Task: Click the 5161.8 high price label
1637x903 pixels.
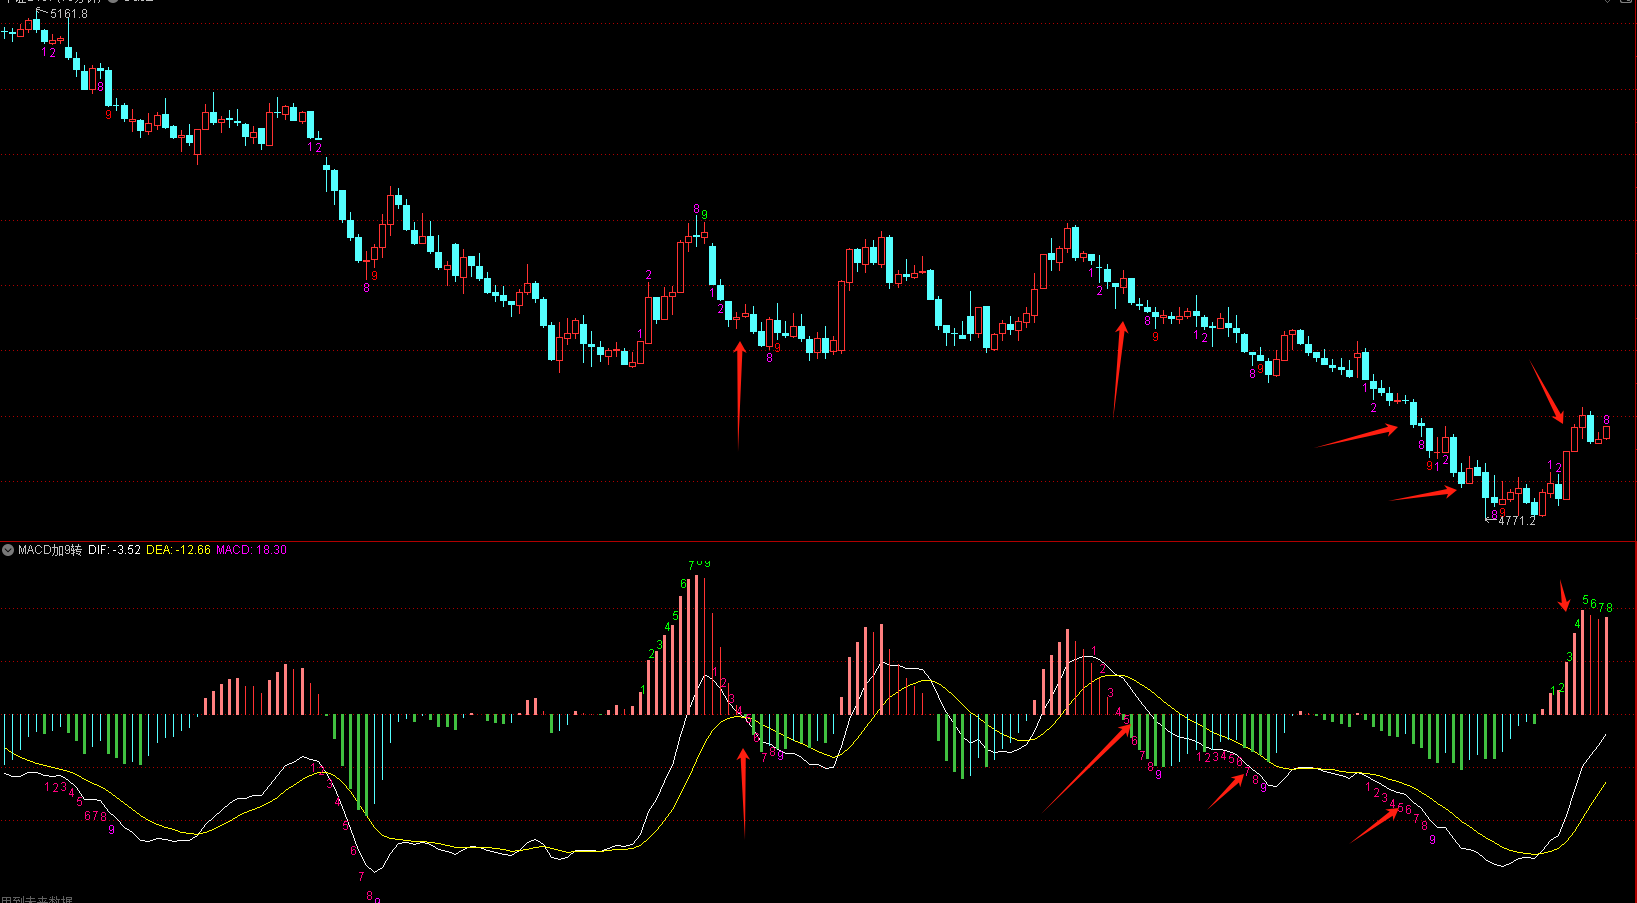Action: 68,14
